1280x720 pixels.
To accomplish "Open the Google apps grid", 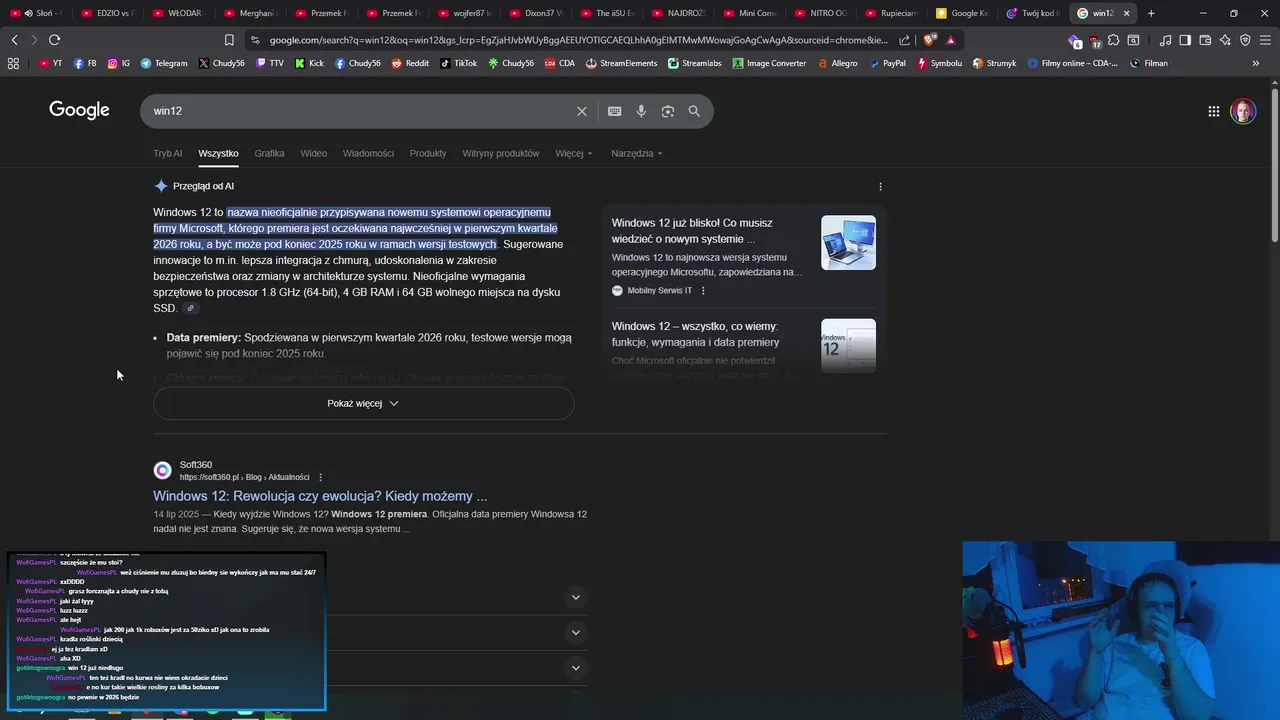I will [1213, 111].
